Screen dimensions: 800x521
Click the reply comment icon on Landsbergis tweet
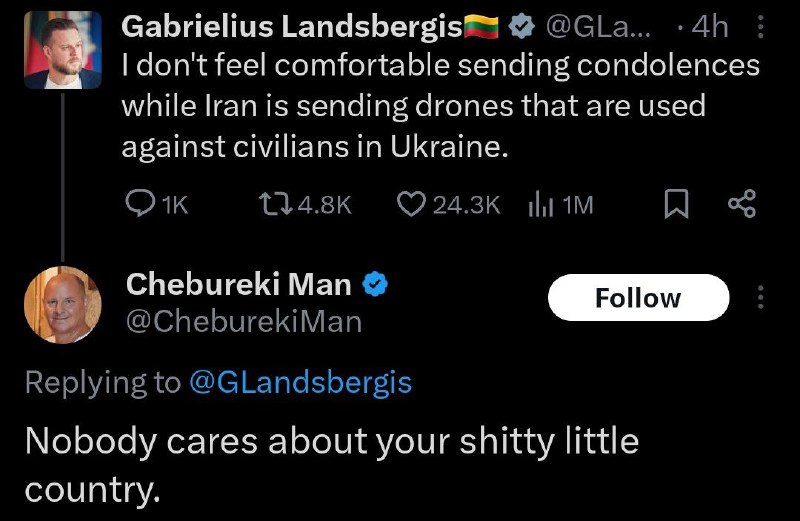tap(137, 204)
